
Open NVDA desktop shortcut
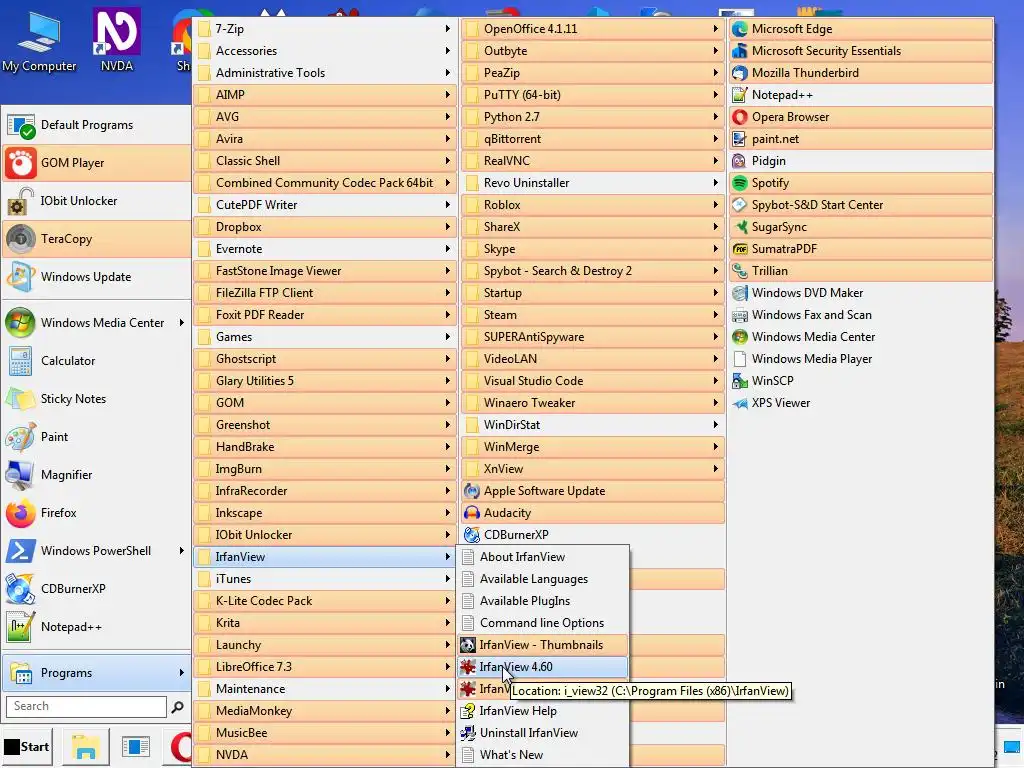[117, 40]
